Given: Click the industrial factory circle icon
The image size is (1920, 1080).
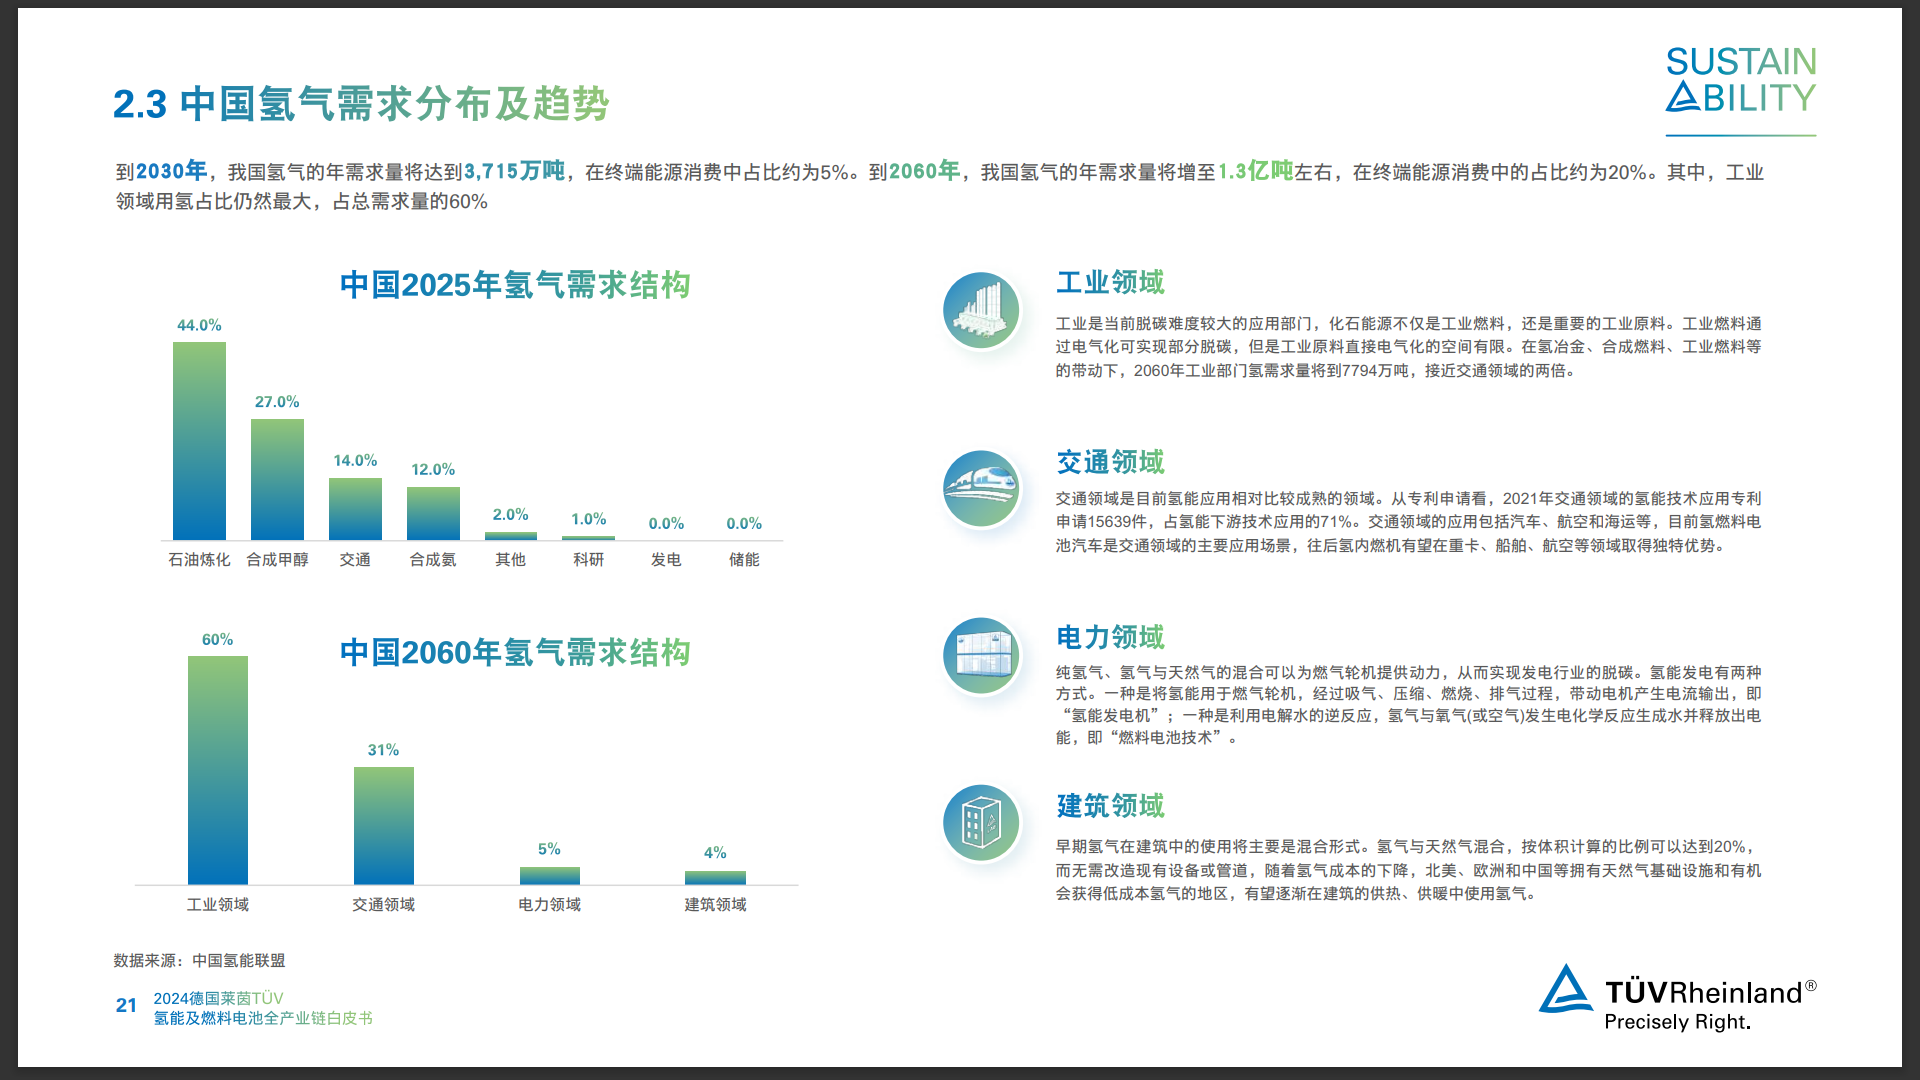Looking at the screenshot, I should click(x=981, y=310).
